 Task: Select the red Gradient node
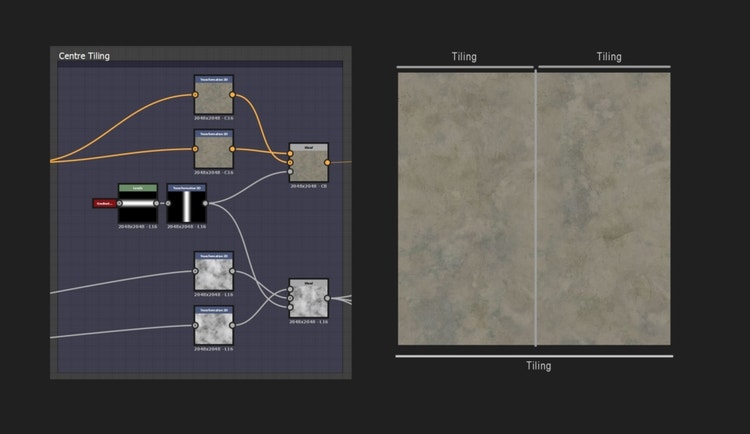[105, 203]
